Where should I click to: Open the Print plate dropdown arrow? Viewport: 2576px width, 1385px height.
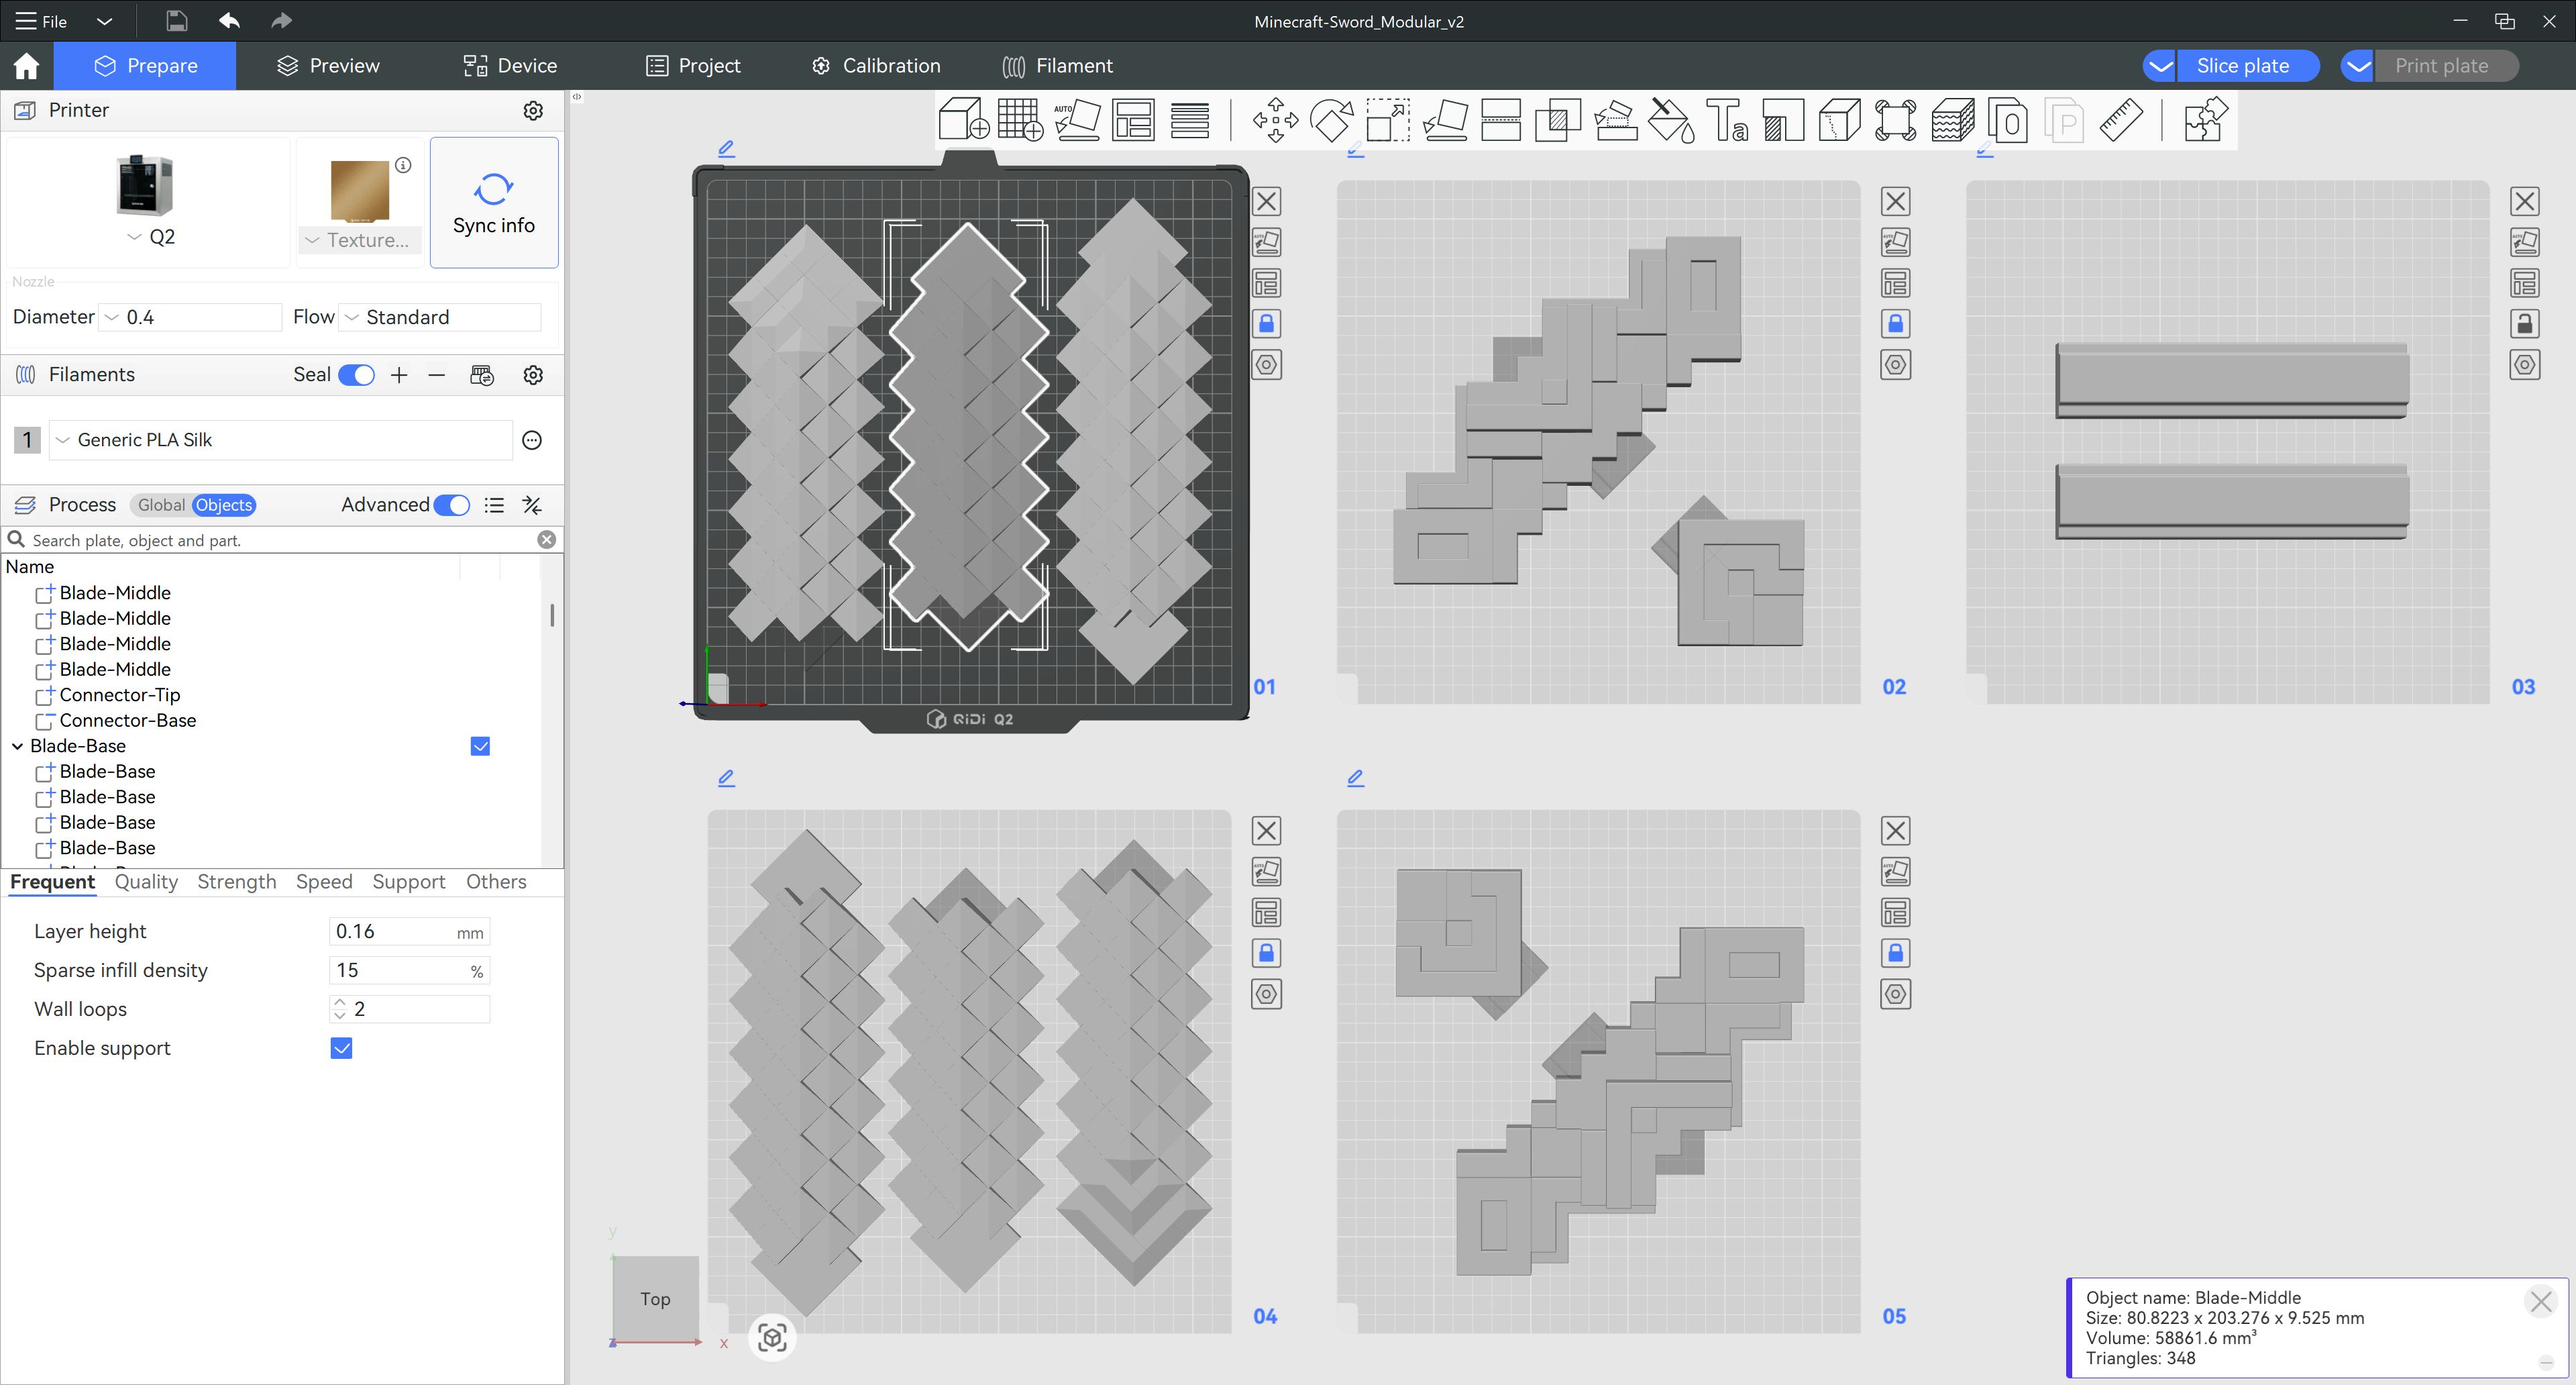pyautogui.click(x=2358, y=66)
